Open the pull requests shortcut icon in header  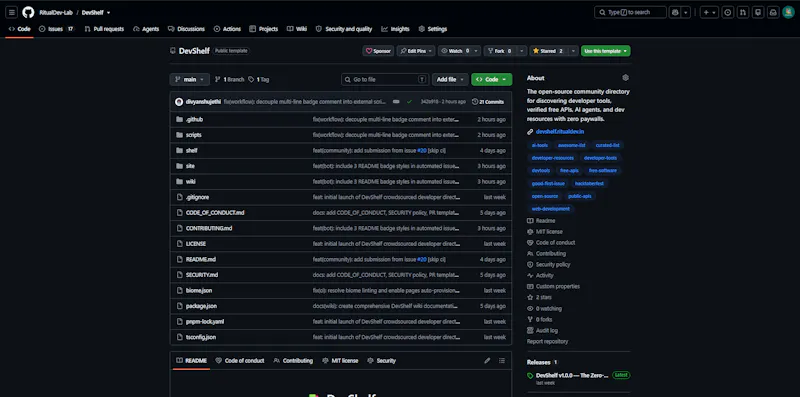tap(743, 12)
